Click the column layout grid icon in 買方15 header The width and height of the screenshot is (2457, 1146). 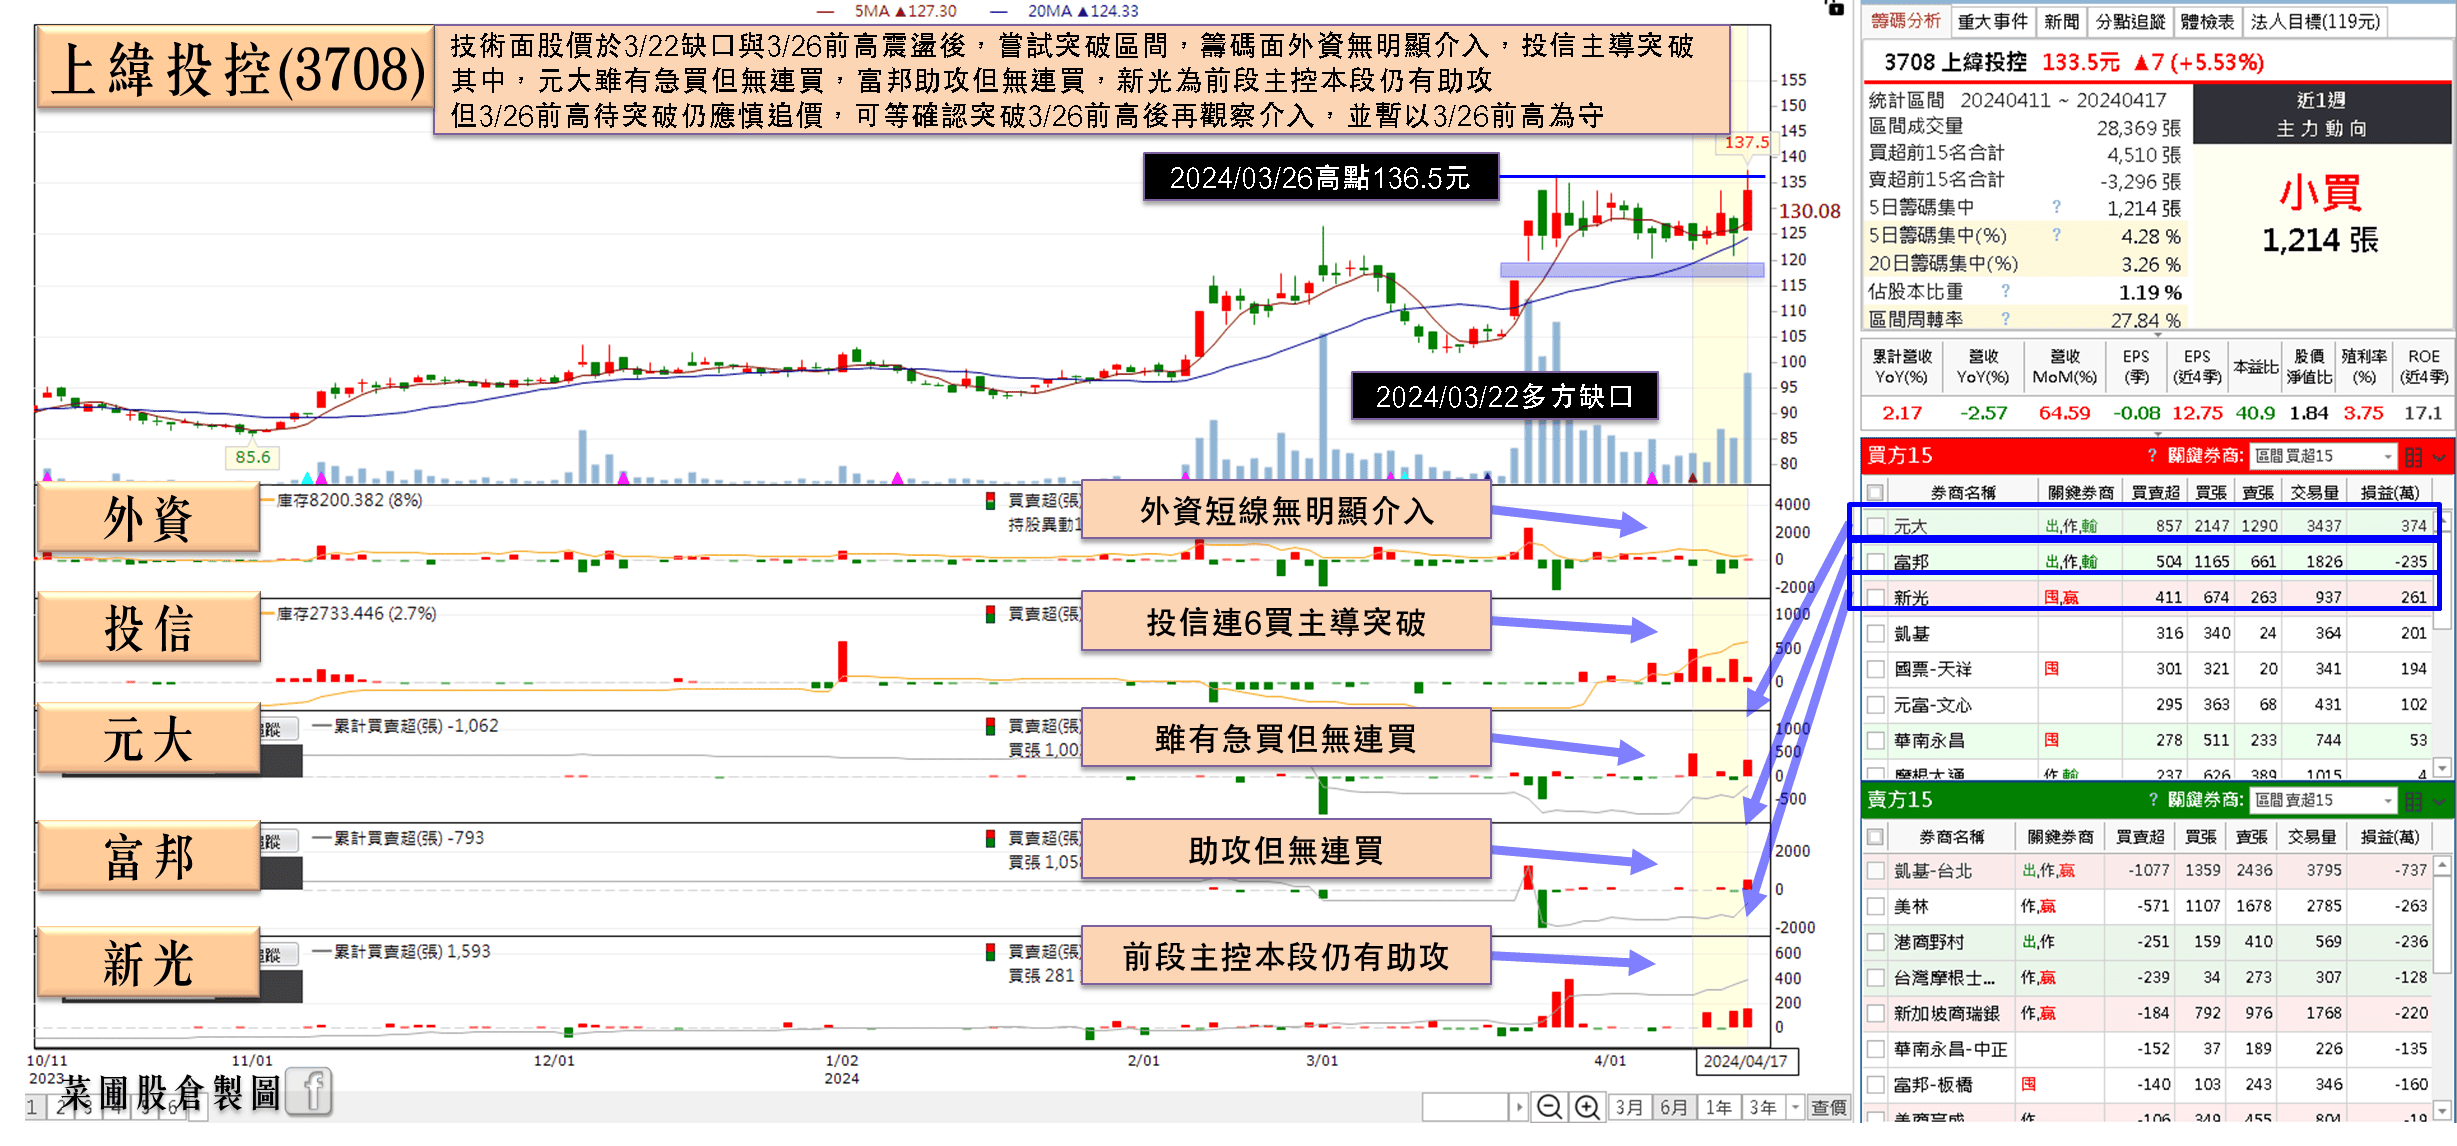point(2413,457)
